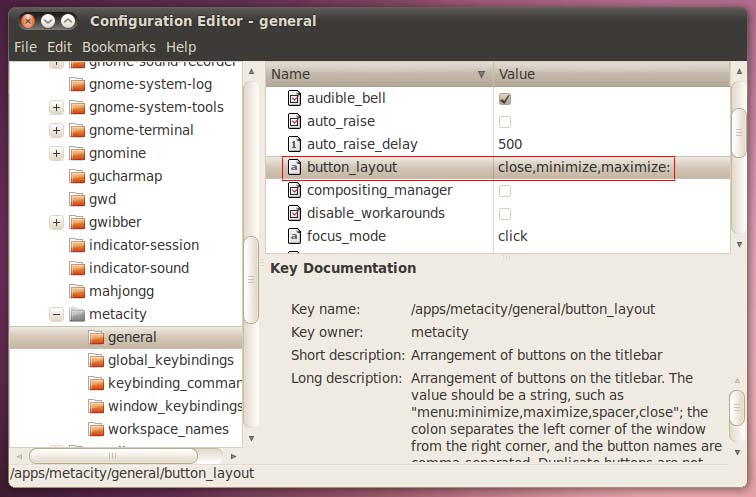The image size is (756, 497).
Task: Click the key list vertical scrollbar thumb
Action: coord(739,133)
